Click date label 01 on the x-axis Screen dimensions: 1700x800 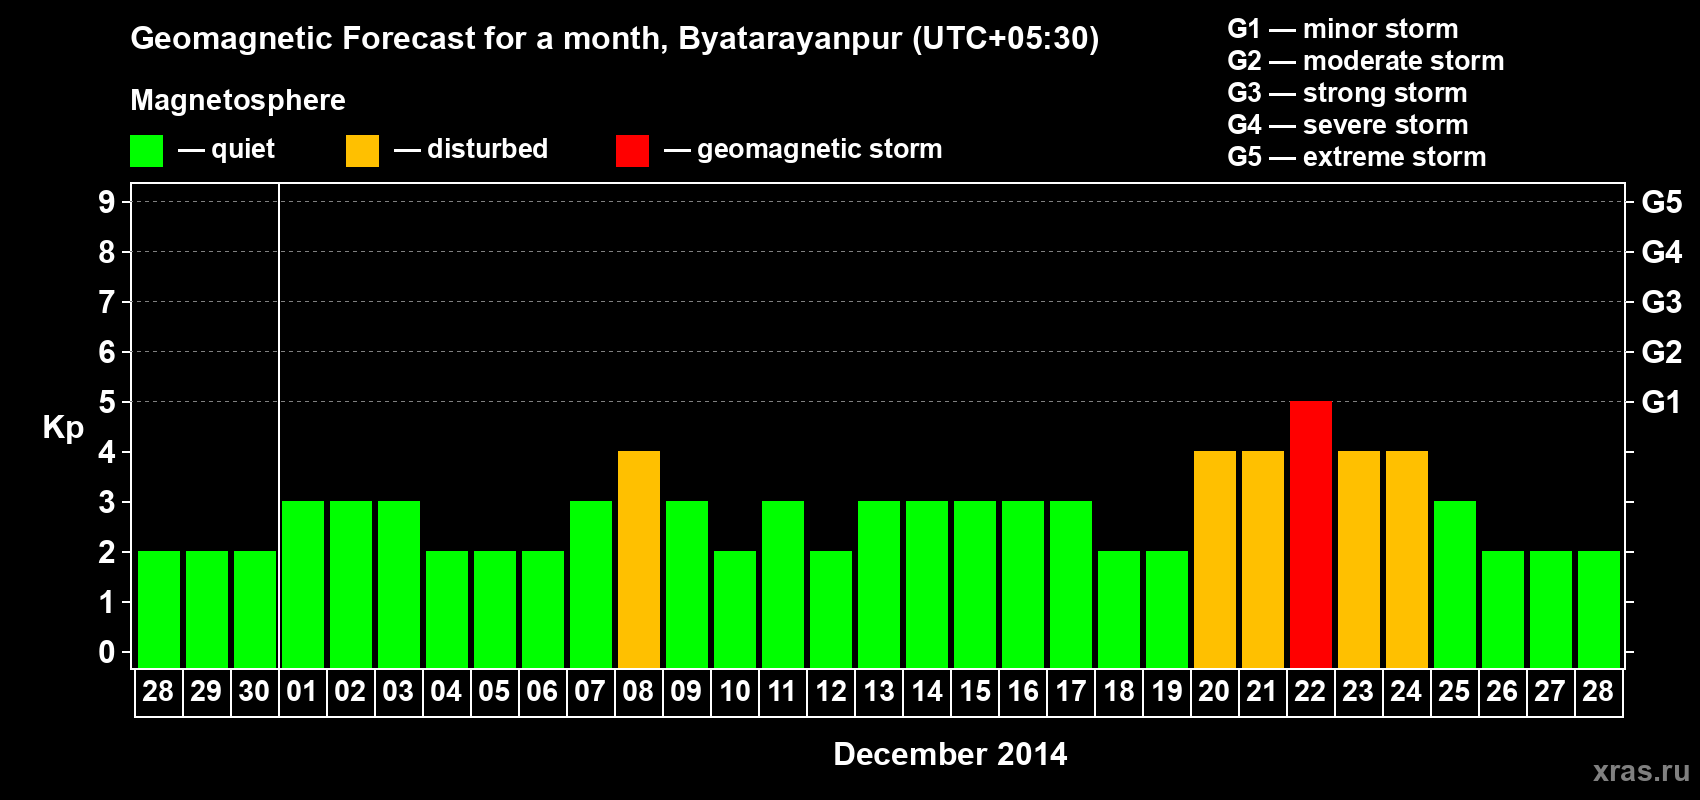tap(302, 692)
